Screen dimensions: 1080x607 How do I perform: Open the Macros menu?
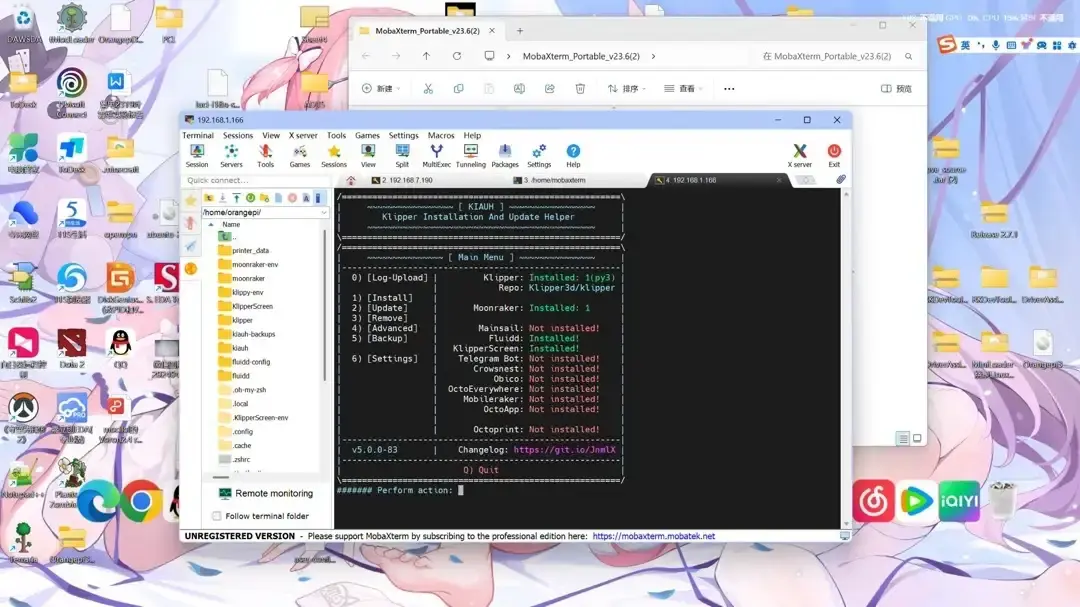pos(441,136)
